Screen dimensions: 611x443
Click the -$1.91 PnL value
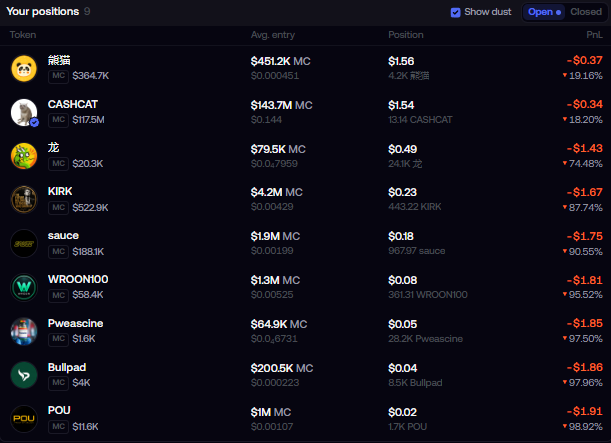pyautogui.click(x=585, y=411)
